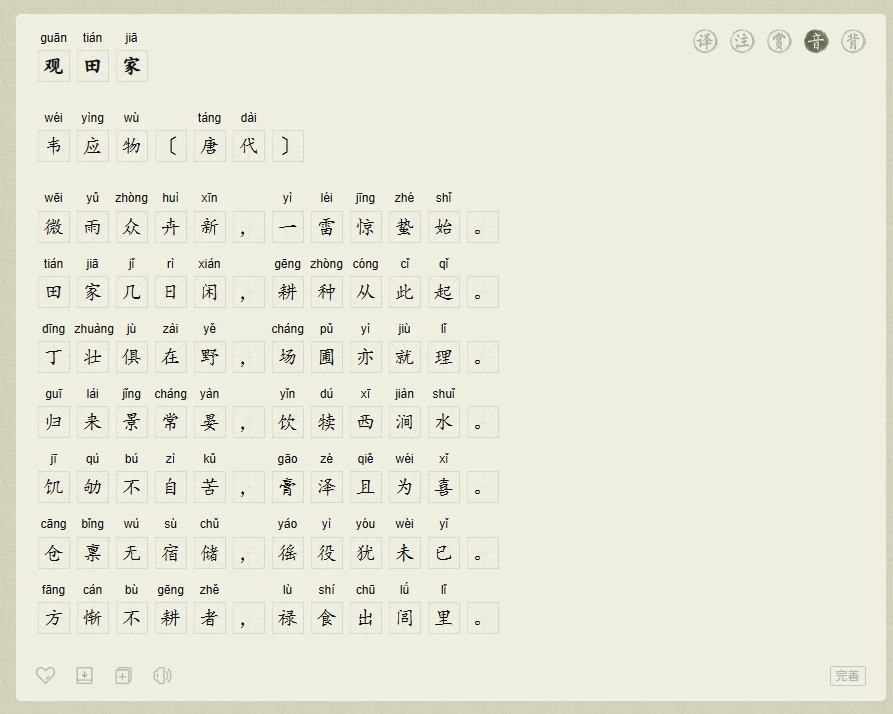The height and width of the screenshot is (714, 893).
Task: Favorite the poem with the heart icon
Action: 45,676
